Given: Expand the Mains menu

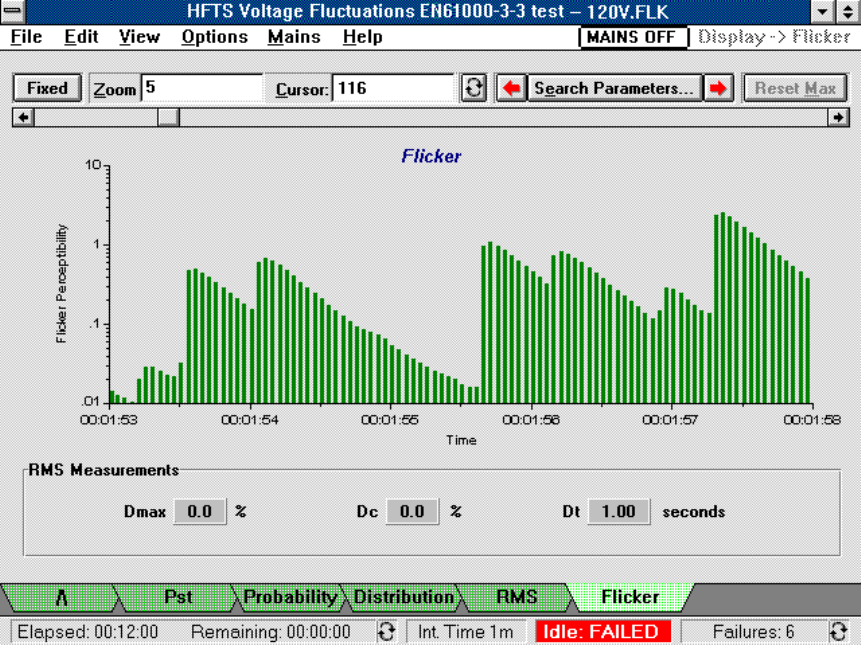Looking at the screenshot, I should point(294,37).
